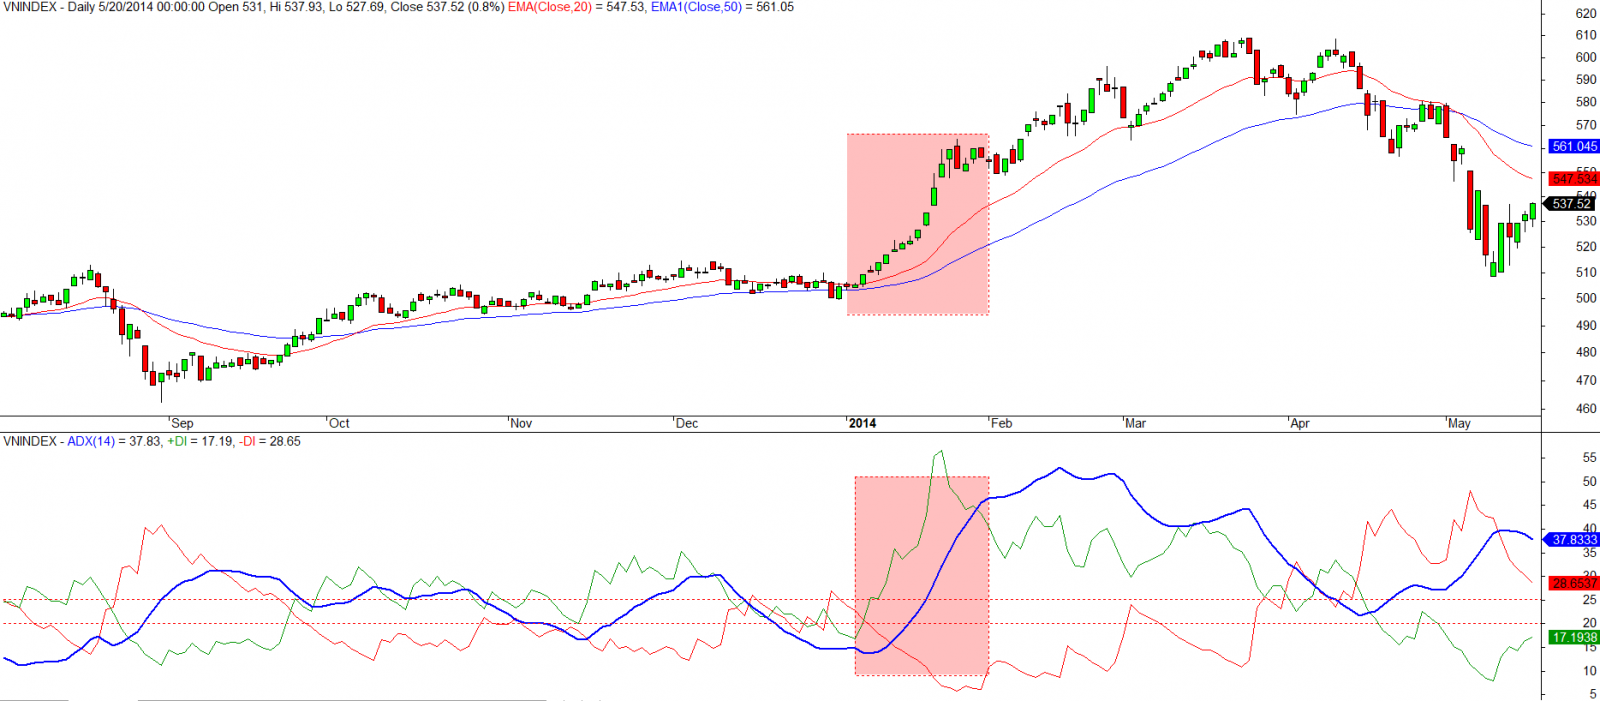Click the ADX(14) label in the indicator pane
The width and height of the screenshot is (1600, 701).
tap(90, 441)
